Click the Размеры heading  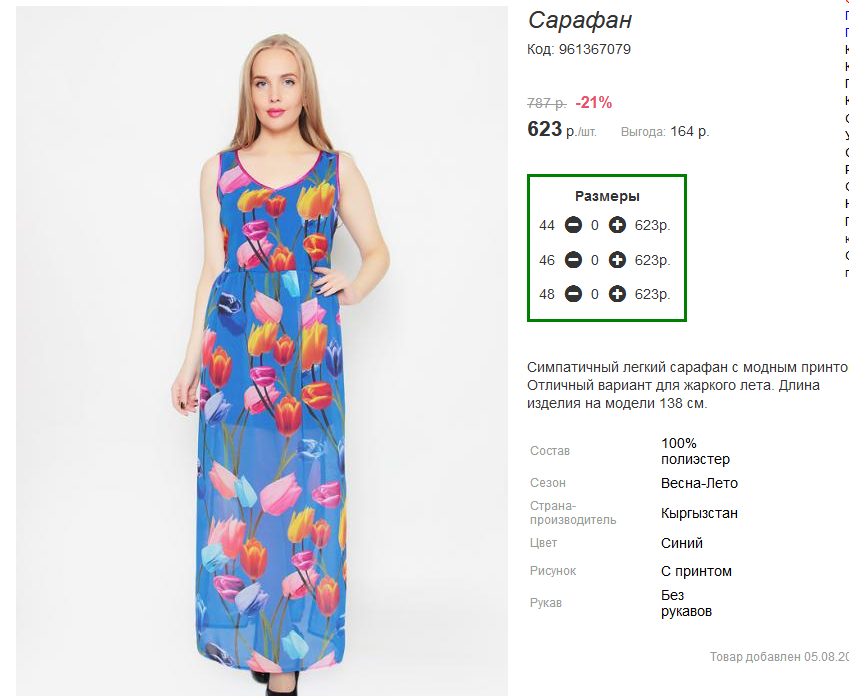pos(607,196)
